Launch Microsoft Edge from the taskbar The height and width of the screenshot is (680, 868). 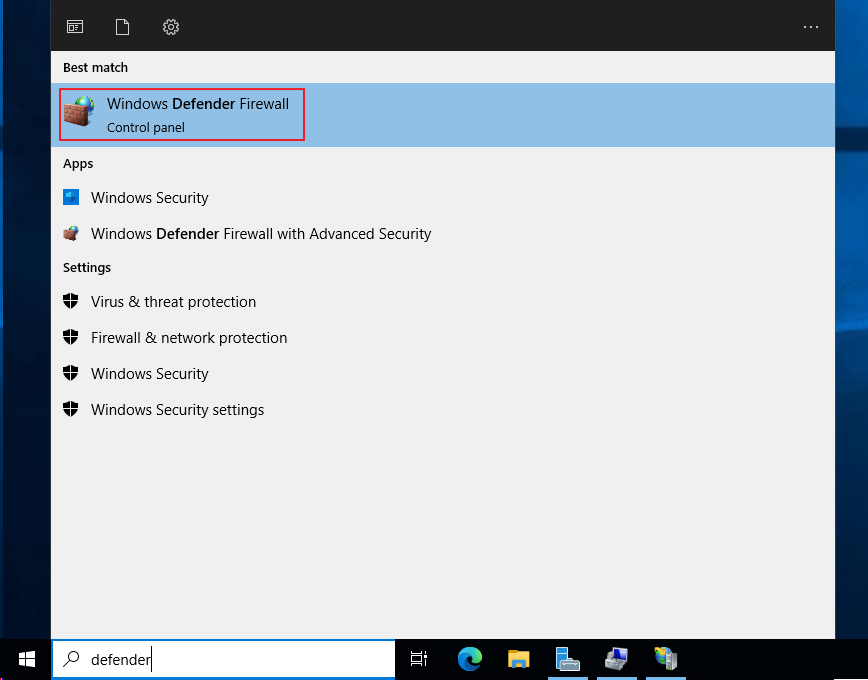coord(469,659)
